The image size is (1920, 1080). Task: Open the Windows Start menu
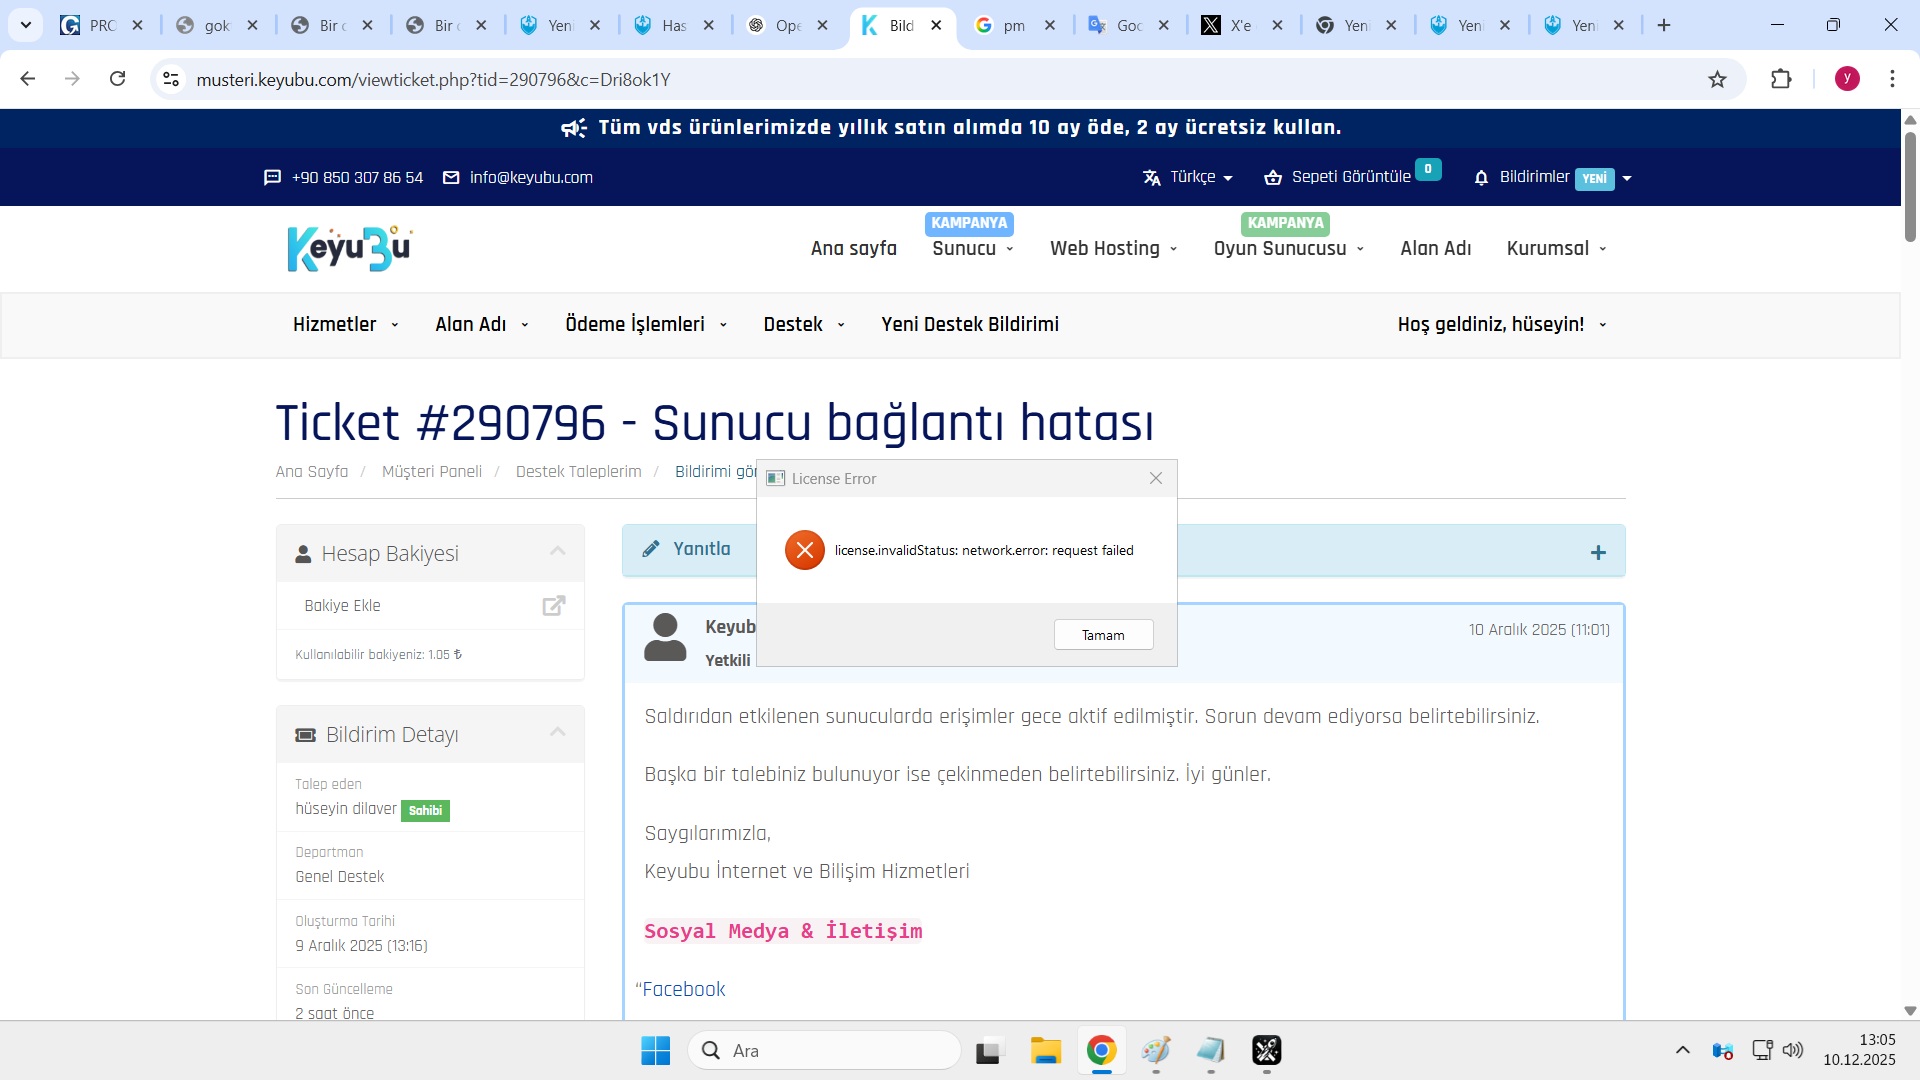pyautogui.click(x=656, y=1050)
